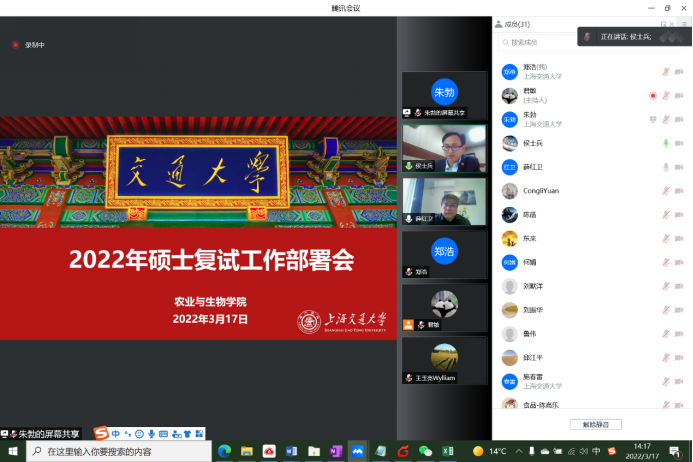Image resolution: width=693 pixels, height=462 pixels.
Task: Toggle microphone icon for 侯士兵
Action: click(666, 143)
